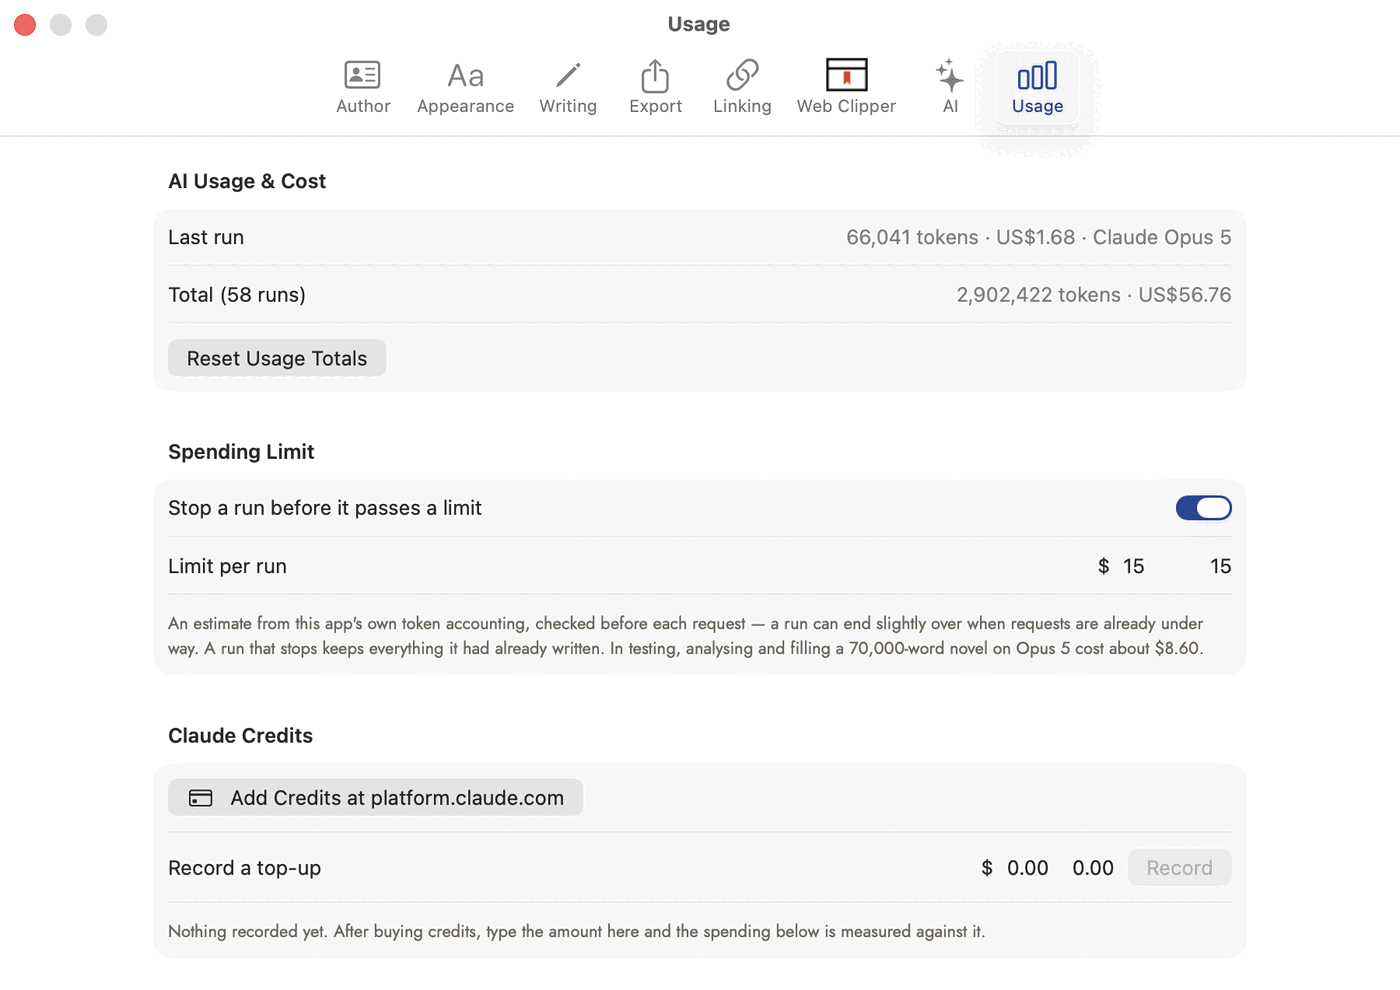Screen dimensions: 1400x990
Task: Select the Usage preferences pane
Action: pyautogui.click(x=1037, y=88)
